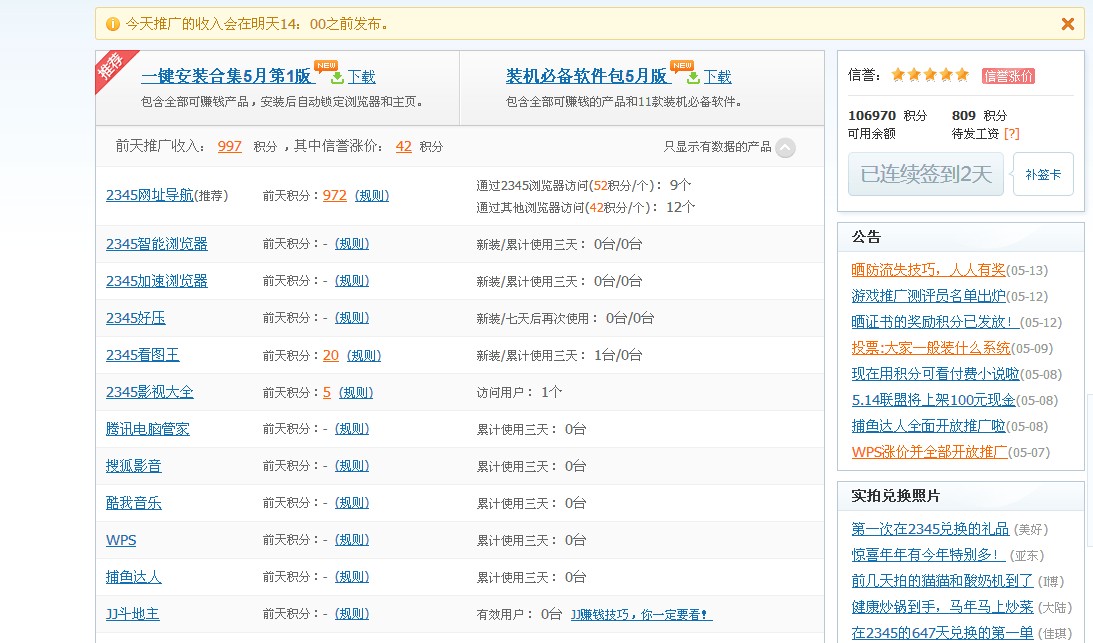The width and height of the screenshot is (1093, 643).
Task: Click the red 信誉涨价 badge
Action: click(x=1008, y=76)
